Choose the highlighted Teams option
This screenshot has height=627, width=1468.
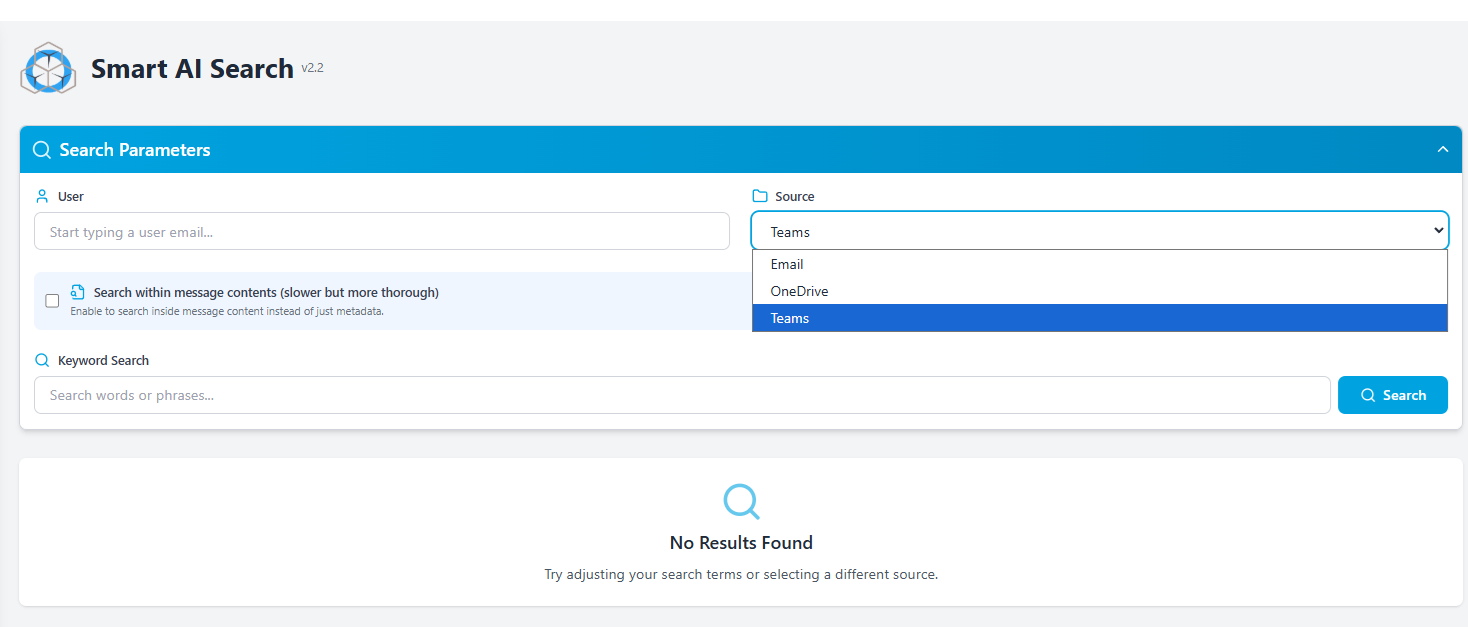click(790, 318)
